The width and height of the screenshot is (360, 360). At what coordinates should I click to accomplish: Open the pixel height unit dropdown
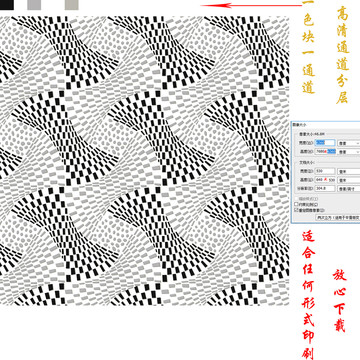click(x=349, y=152)
